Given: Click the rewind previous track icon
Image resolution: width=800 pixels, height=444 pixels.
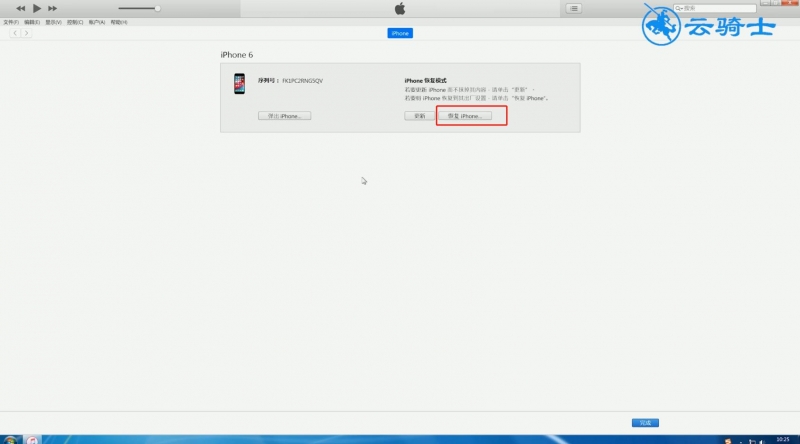Looking at the screenshot, I should 20,8.
